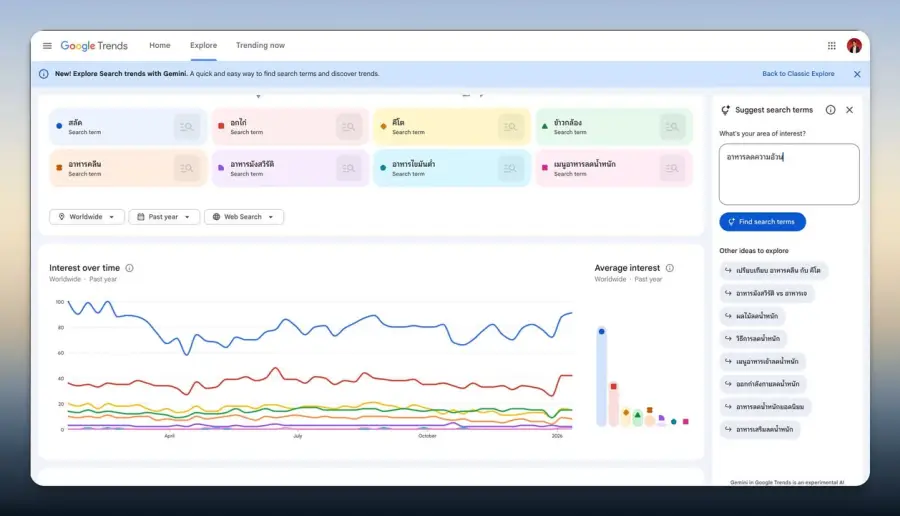
Task: Open the Web Search type dropdown
Action: (244, 217)
